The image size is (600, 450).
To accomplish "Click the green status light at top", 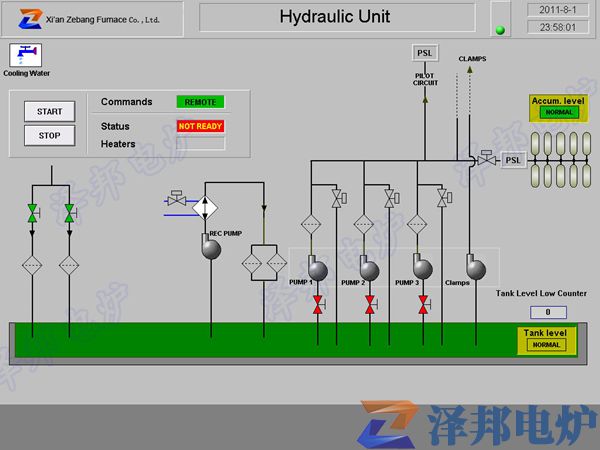I will point(501,30).
